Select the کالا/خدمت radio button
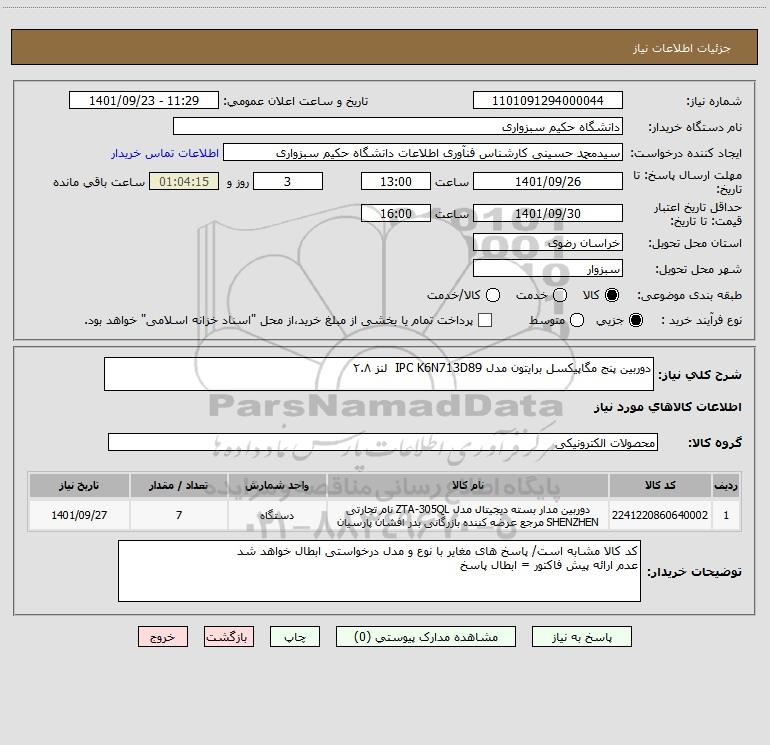770x745 pixels. (x=493, y=295)
